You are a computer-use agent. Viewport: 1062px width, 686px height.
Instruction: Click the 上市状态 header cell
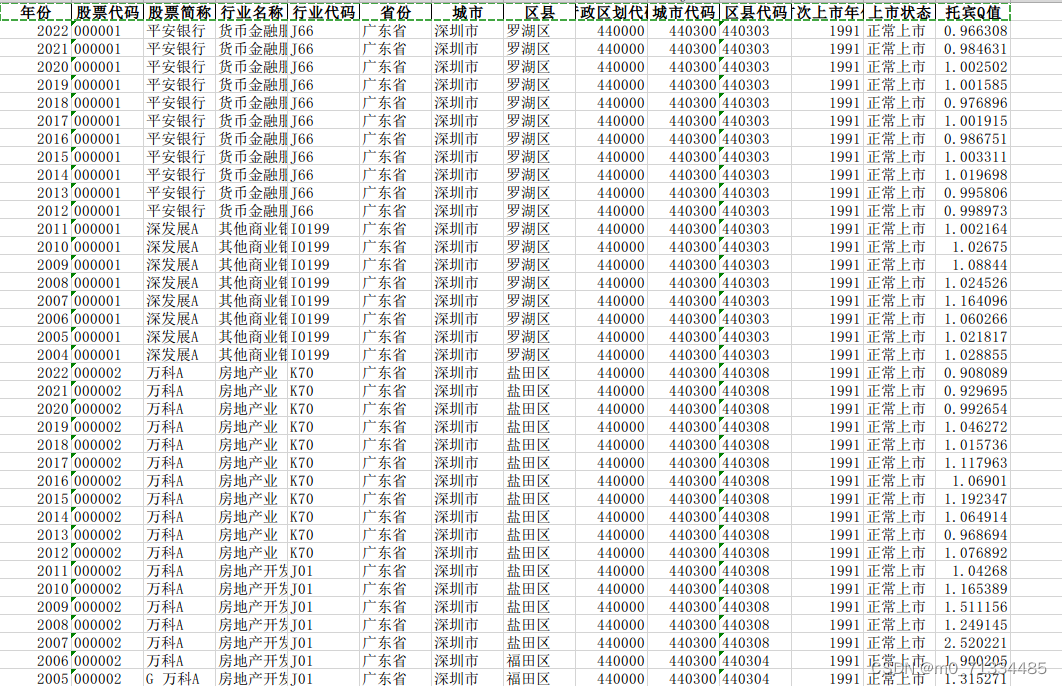click(x=899, y=12)
